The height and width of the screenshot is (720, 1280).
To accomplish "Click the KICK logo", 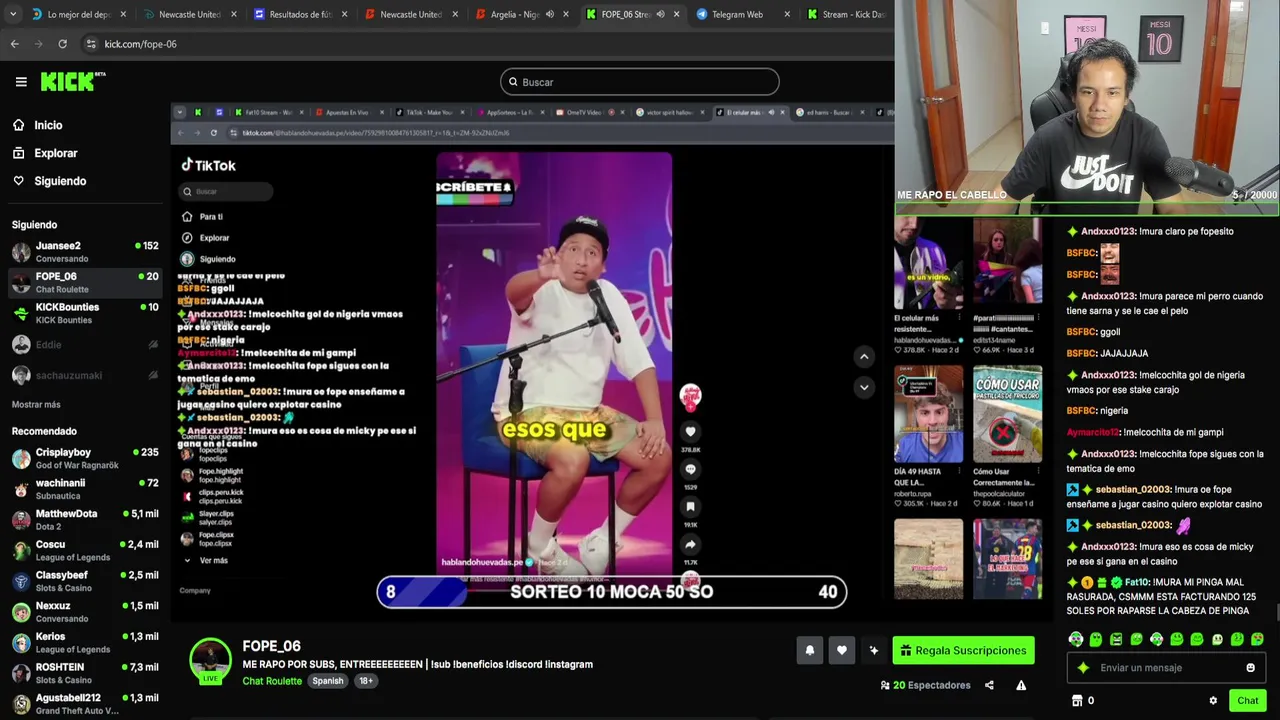I will [x=72, y=81].
